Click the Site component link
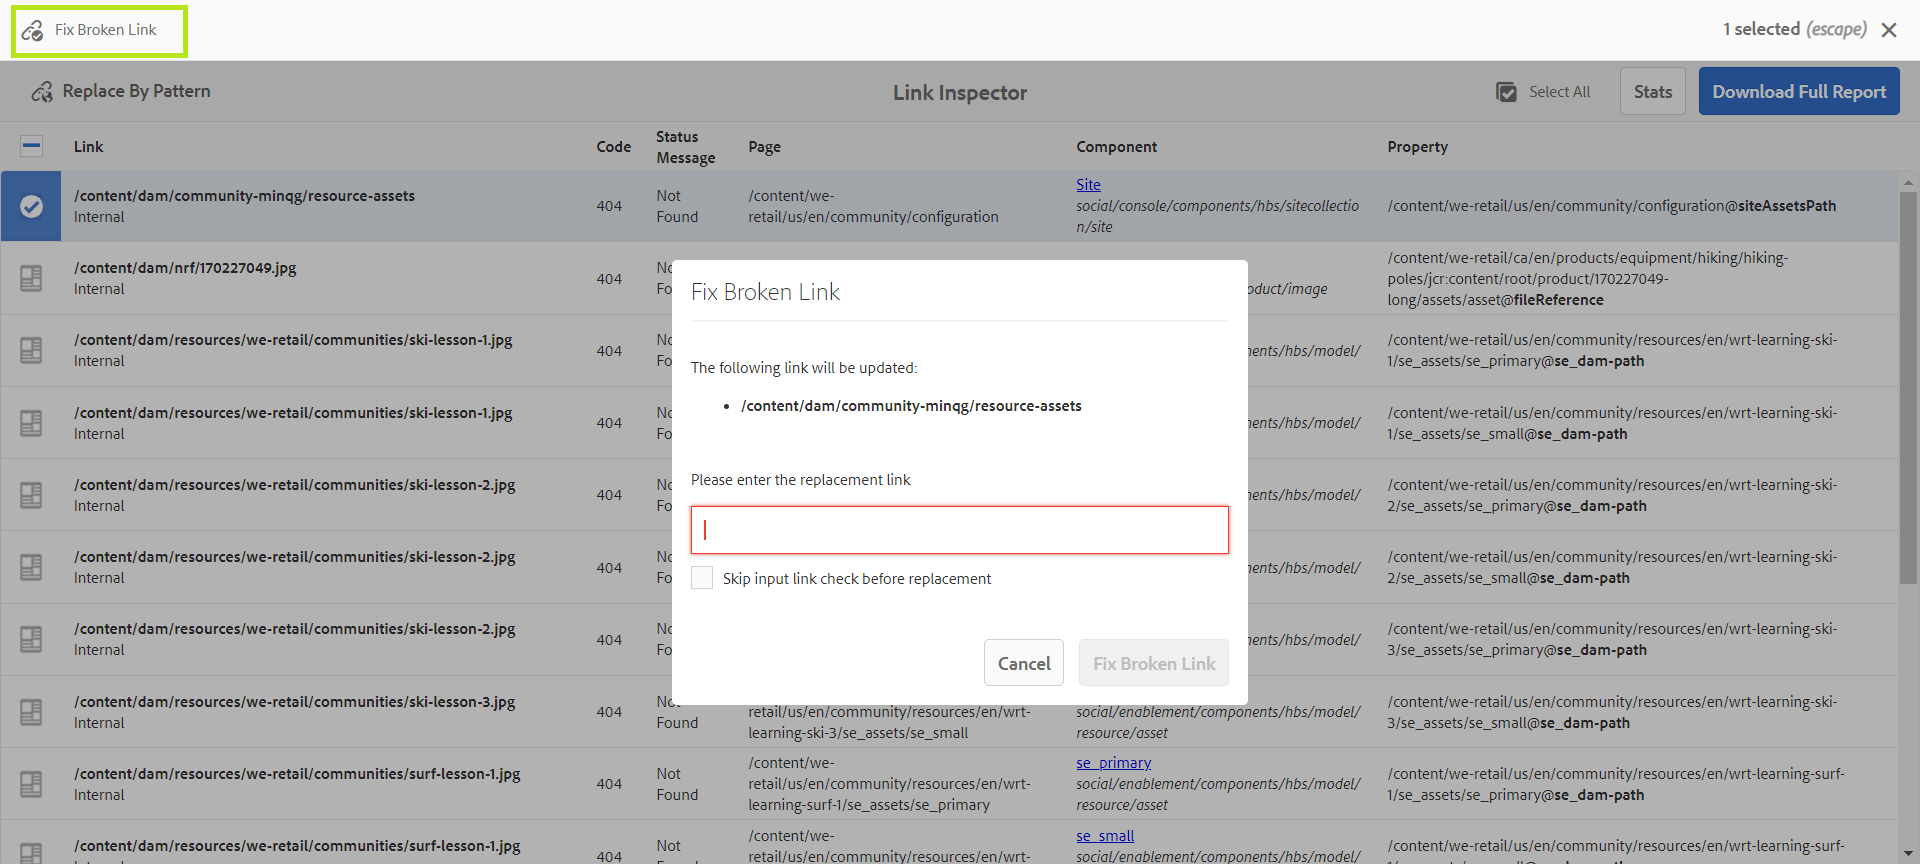The width and height of the screenshot is (1920, 864). pyautogui.click(x=1088, y=184)
